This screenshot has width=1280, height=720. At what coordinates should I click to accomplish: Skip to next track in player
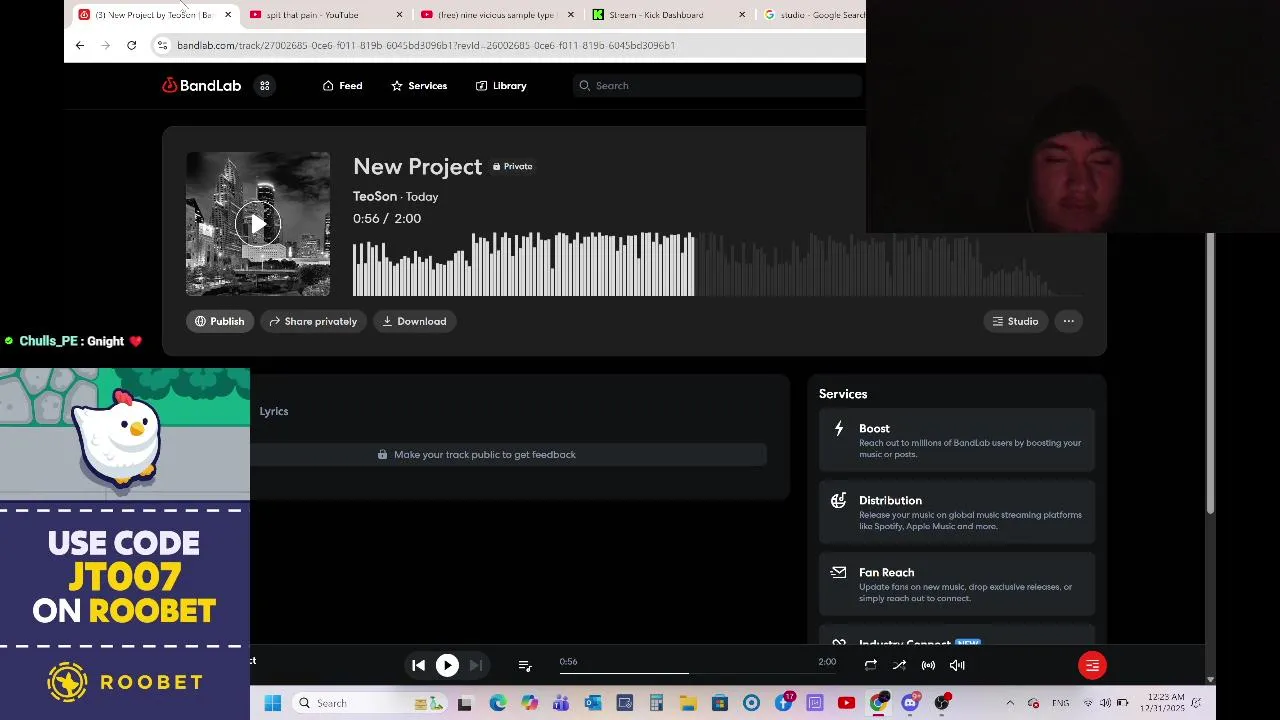point(476,665)
